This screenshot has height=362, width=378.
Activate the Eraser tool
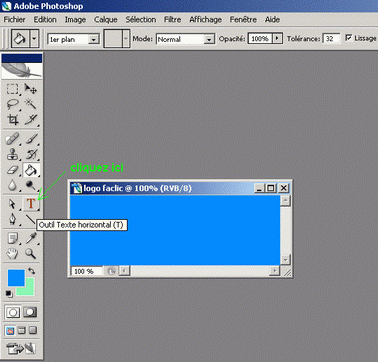pos(13,170)
